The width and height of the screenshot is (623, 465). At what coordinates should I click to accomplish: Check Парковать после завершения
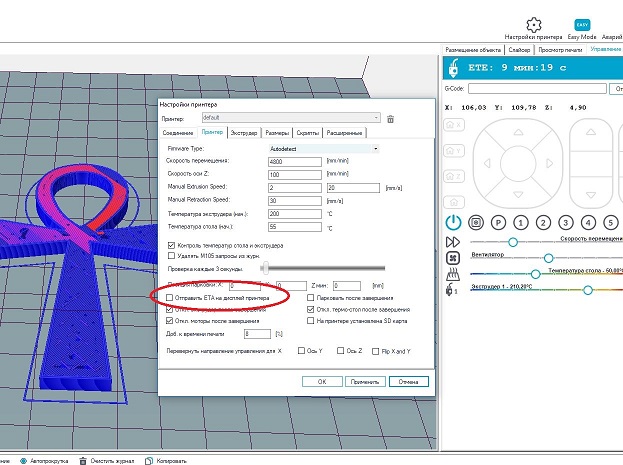tap(311, 298)
